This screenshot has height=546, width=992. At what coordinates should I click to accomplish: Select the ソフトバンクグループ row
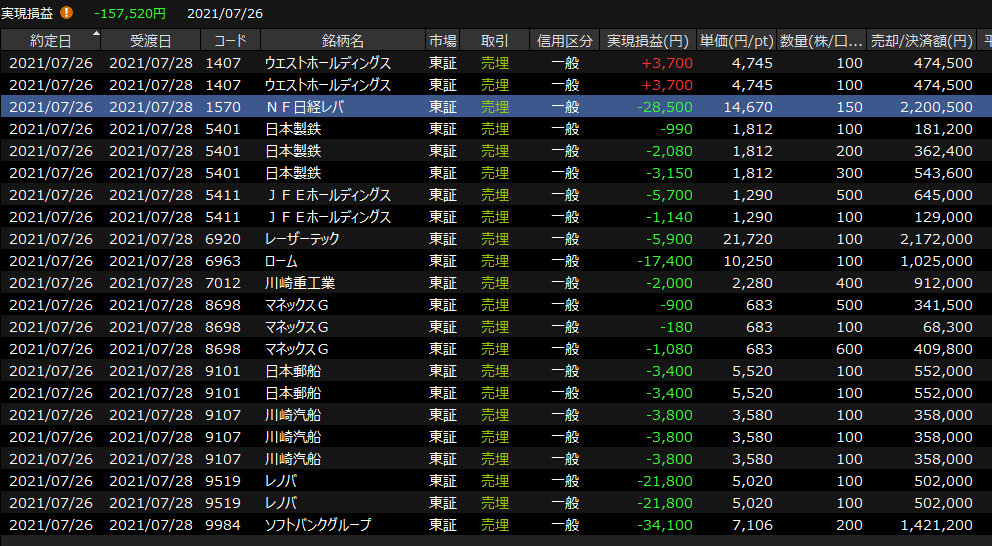click(x=331, y=525)
